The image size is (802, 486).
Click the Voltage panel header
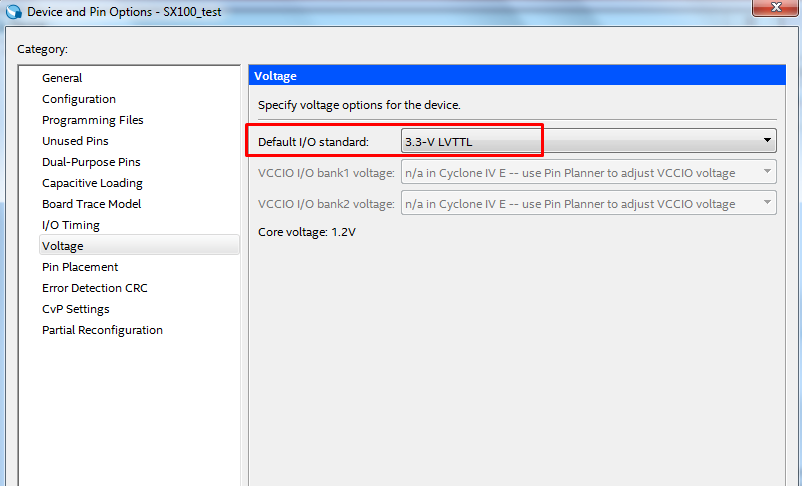click(517, 76)
